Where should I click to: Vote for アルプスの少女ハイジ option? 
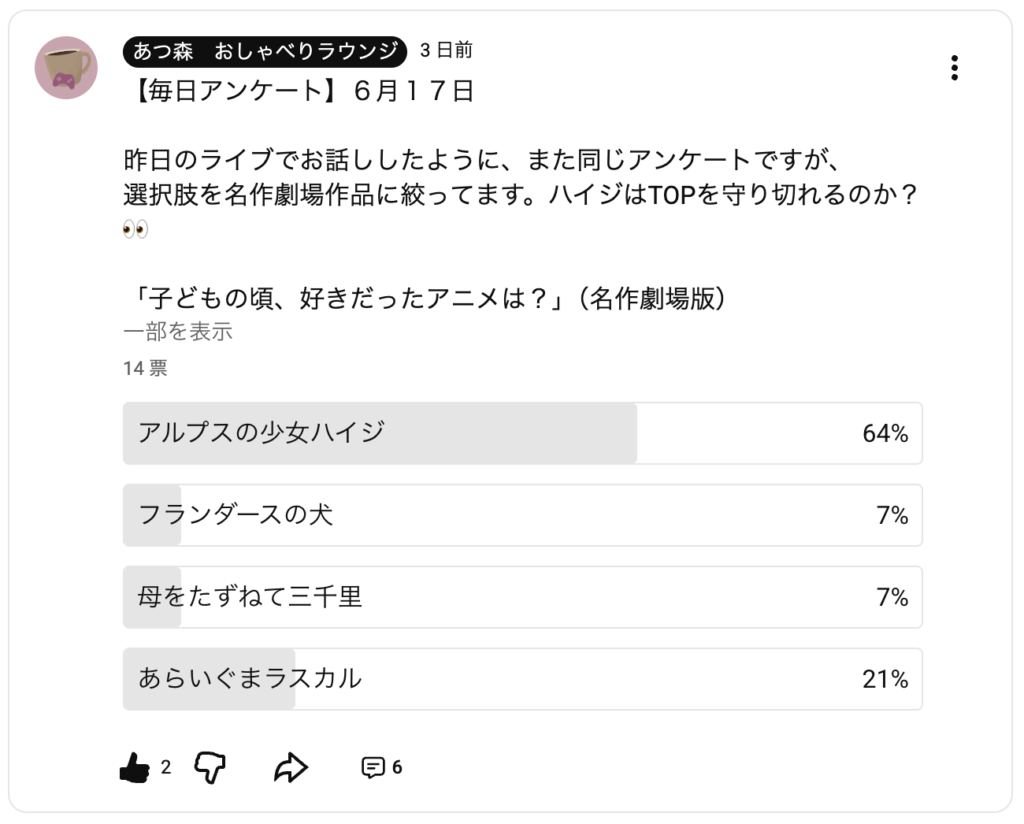pos(522,434)
